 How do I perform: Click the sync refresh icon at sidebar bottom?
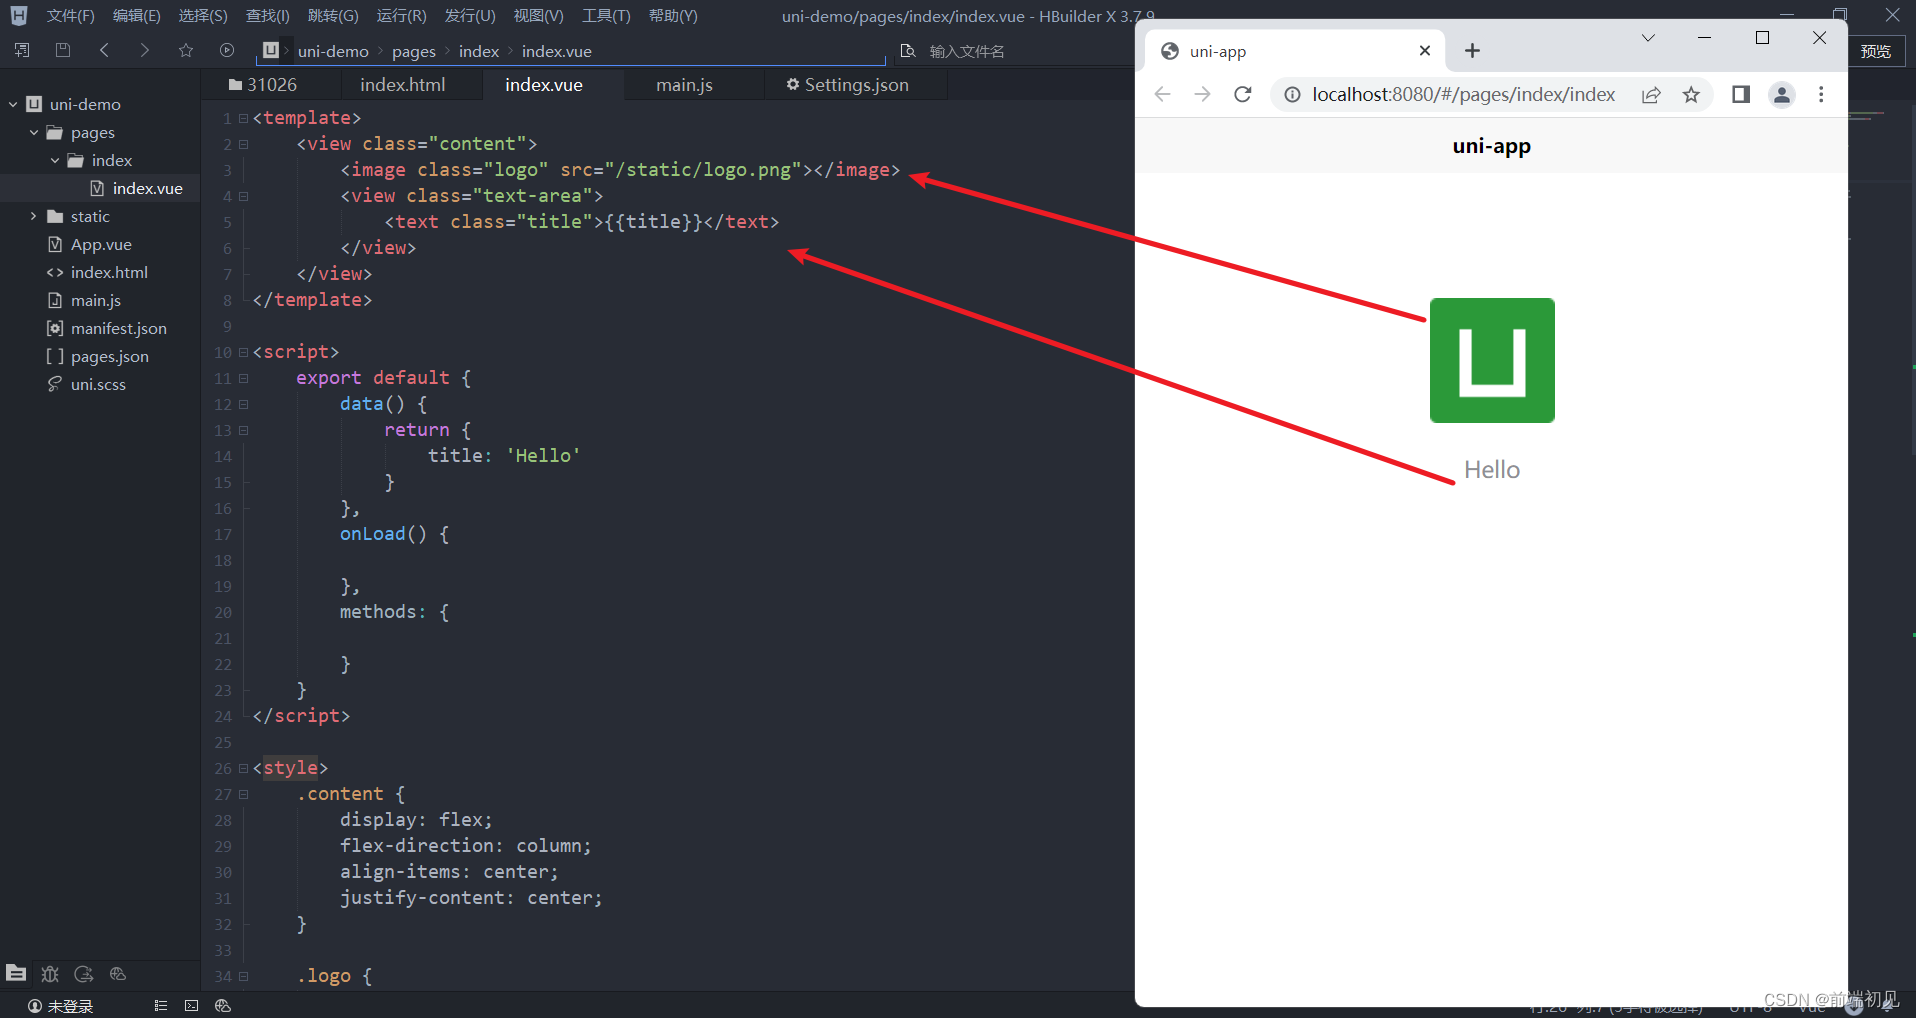click(x=84, y=973)
